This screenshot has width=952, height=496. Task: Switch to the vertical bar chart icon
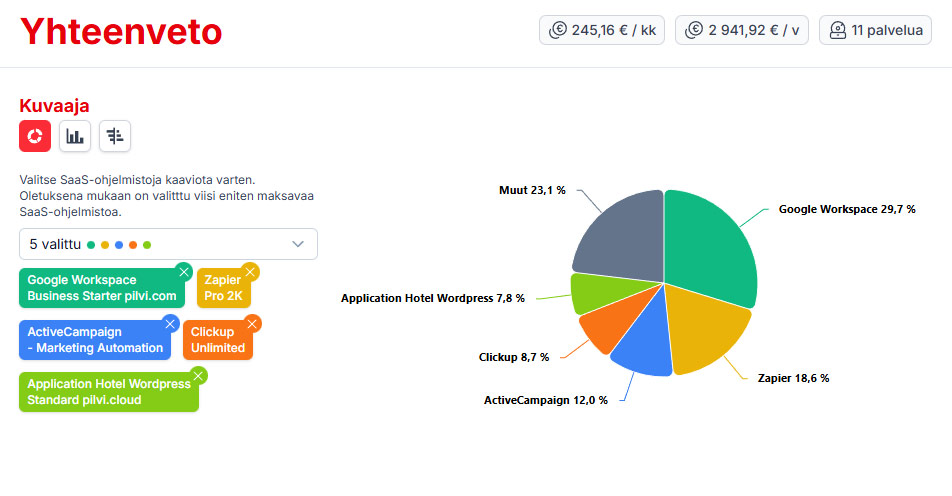coord(75,136)
